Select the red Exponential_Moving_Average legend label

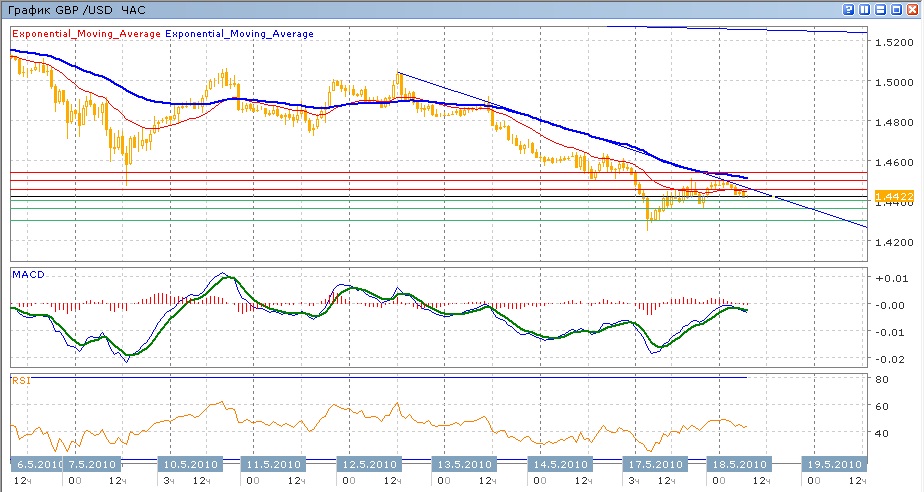pyautogui.click(x=85, y=34)
